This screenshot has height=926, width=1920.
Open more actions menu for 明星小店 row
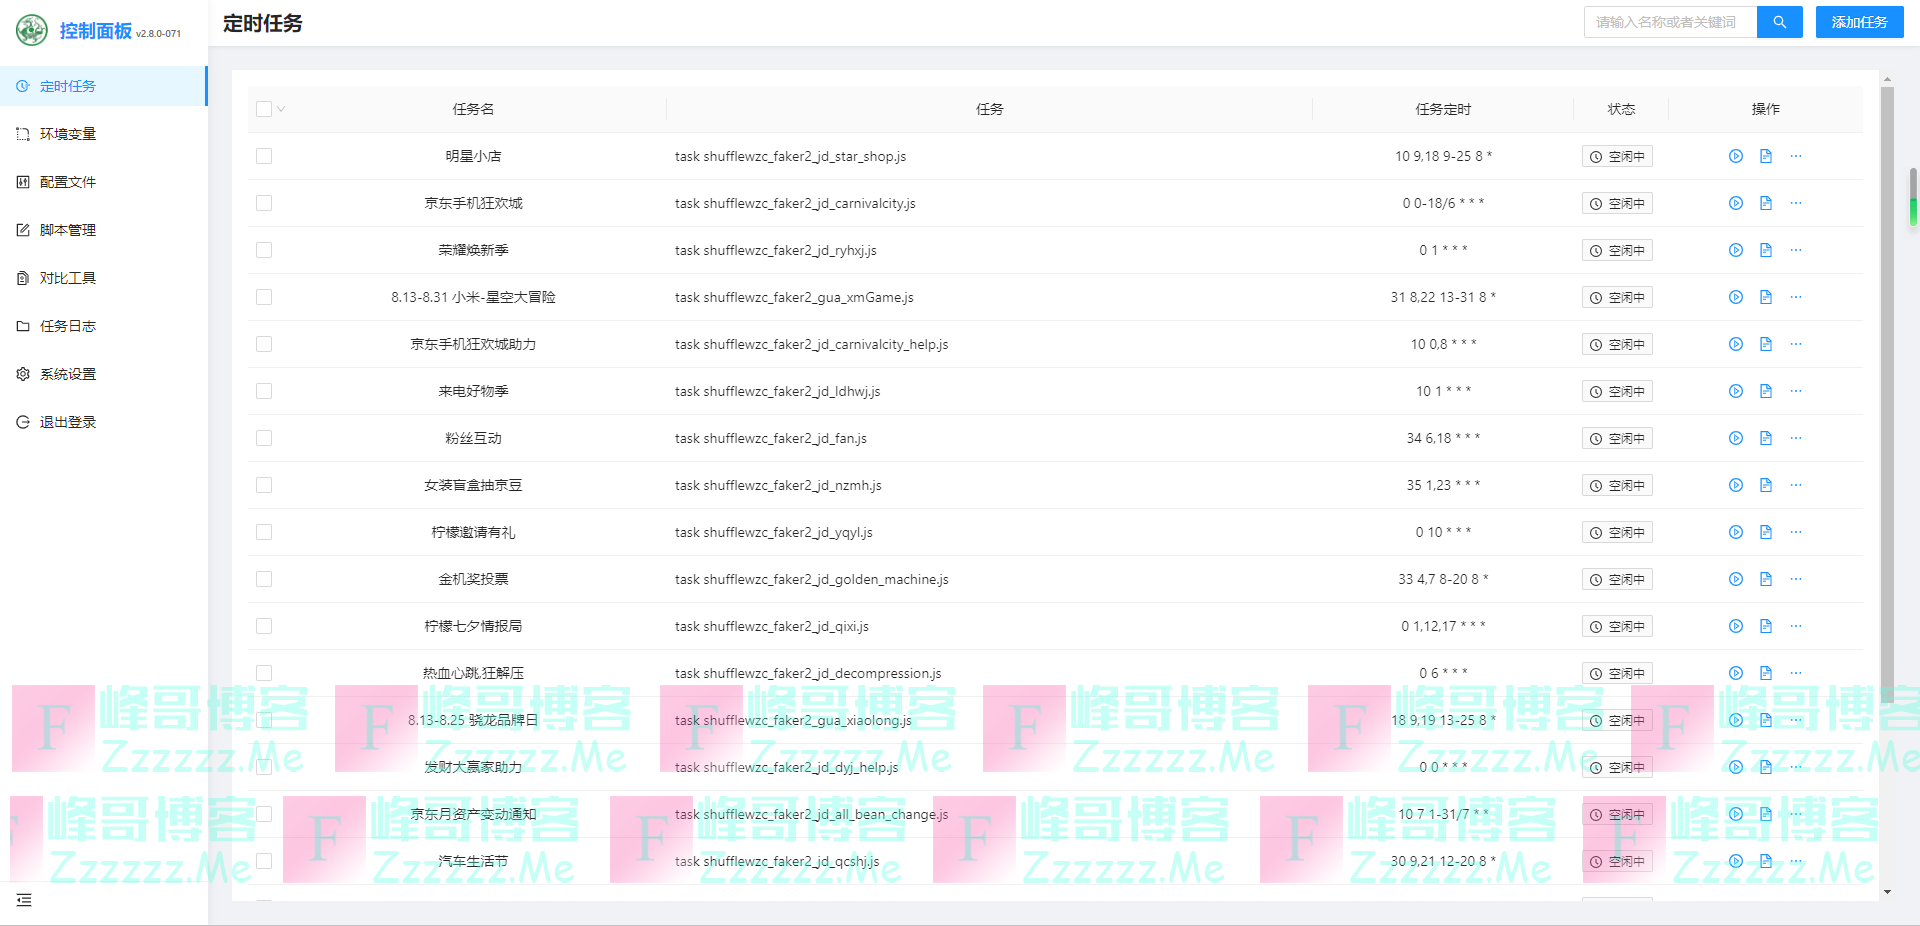click(x=1796, y=156)
